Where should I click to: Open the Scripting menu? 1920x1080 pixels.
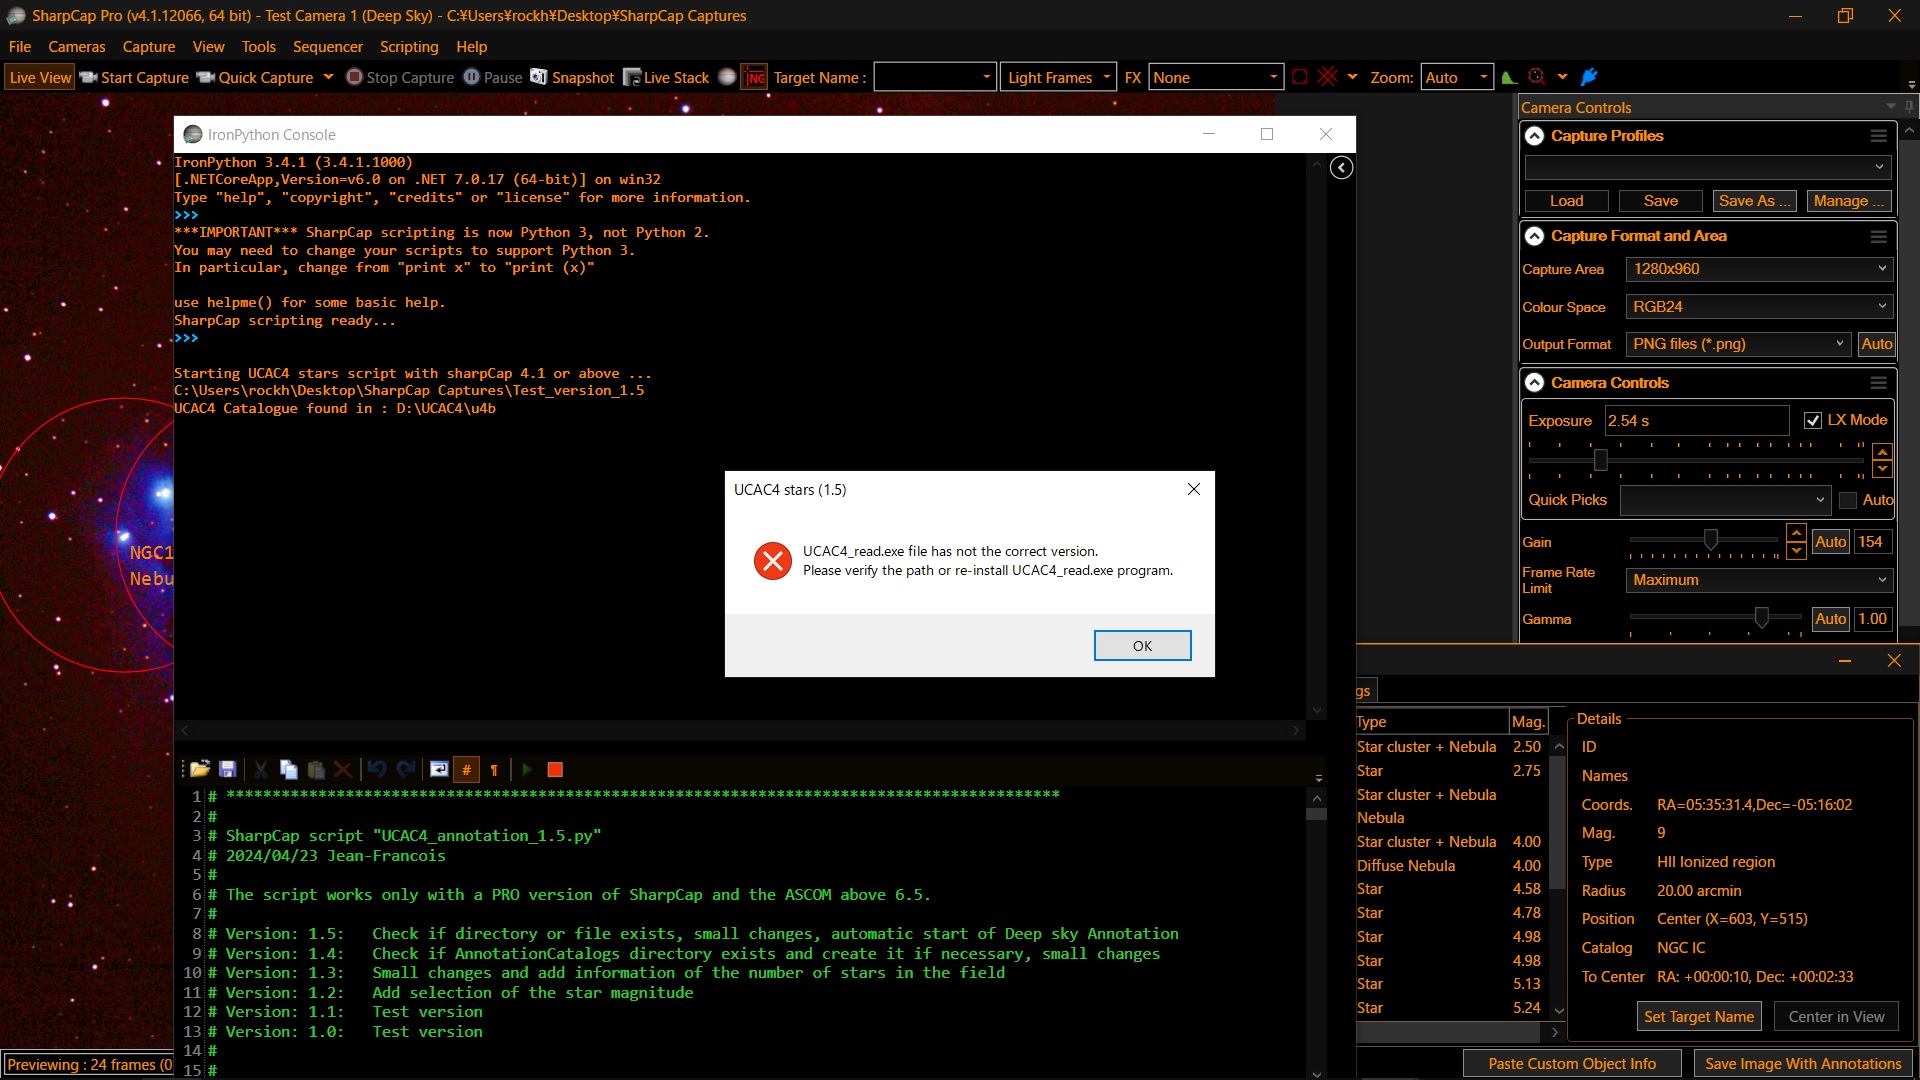[406, 46]
